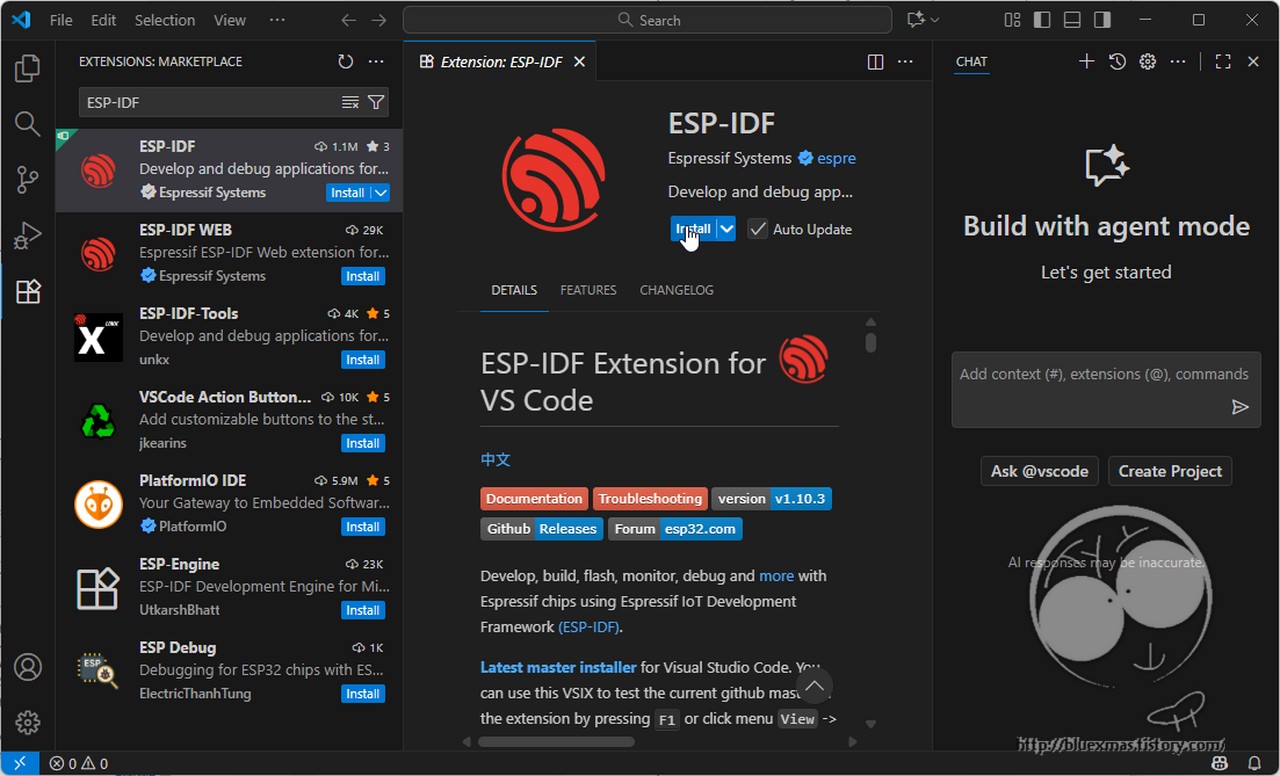Screen dimensions: 1280x776
Task: Click the README horizontal scrollbar thumb
Action: pyautogui.click(x=556, y=742)
